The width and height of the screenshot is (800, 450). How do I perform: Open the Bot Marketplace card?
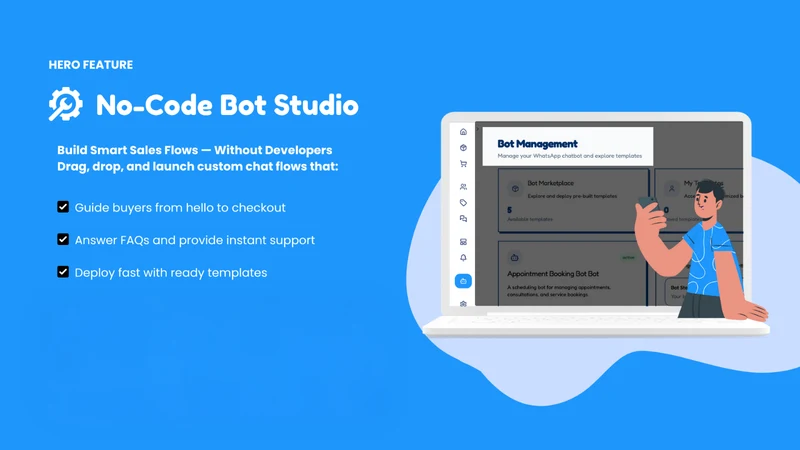[573, 201]
